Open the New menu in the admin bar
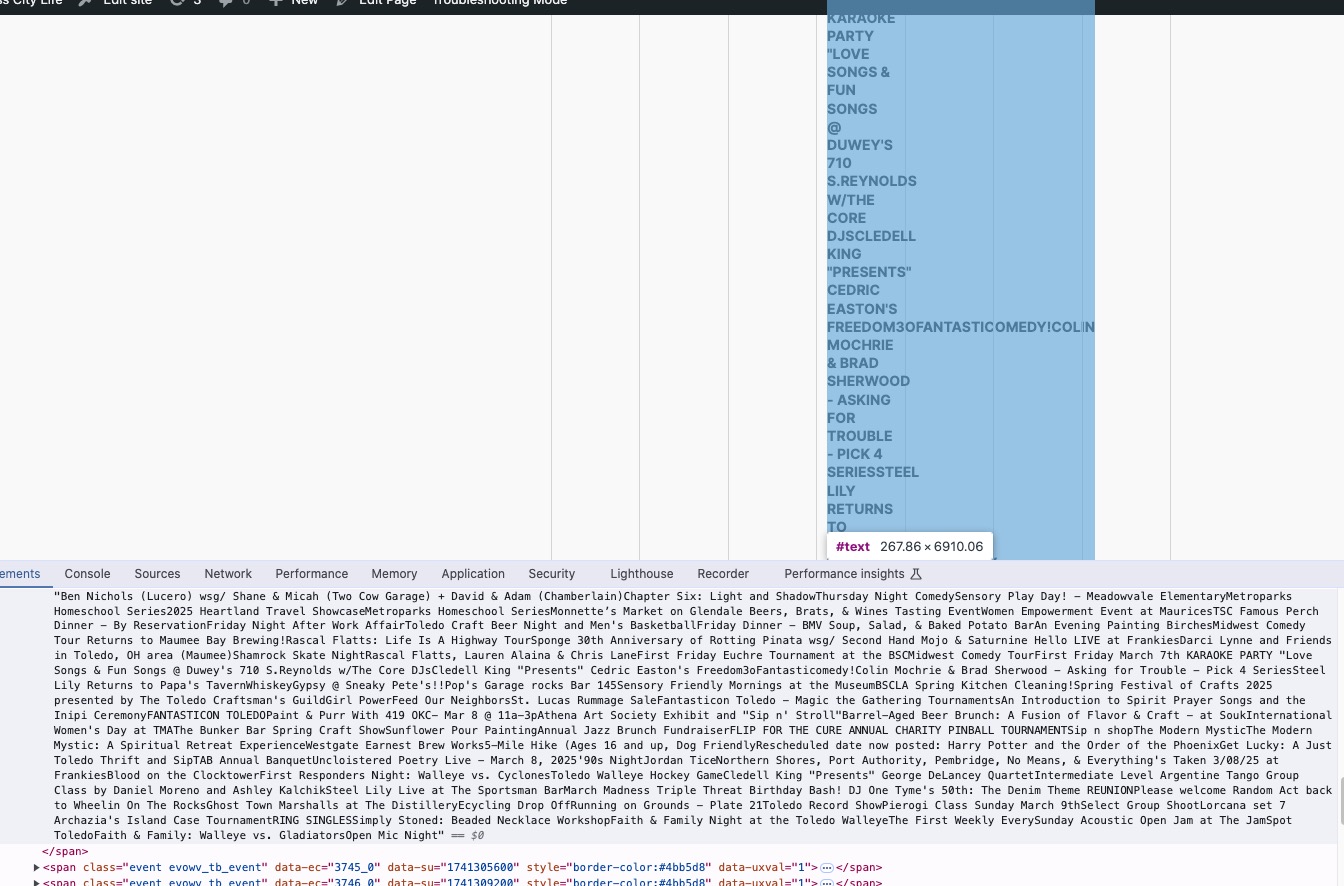 pyautogui.click(x=294, y=3)
